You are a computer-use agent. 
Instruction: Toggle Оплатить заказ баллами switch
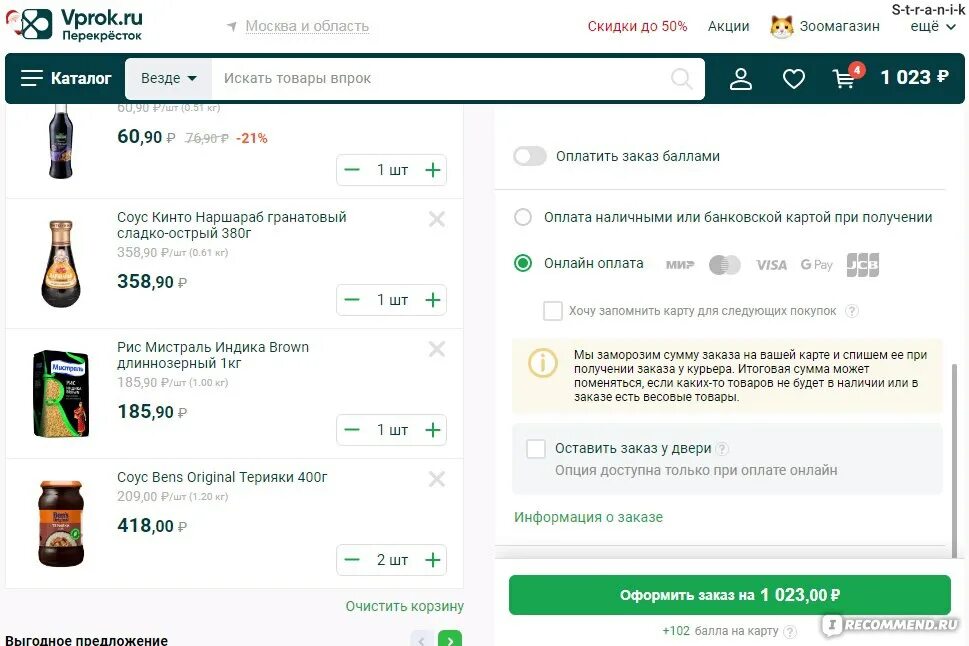click(x=530, y=156)
